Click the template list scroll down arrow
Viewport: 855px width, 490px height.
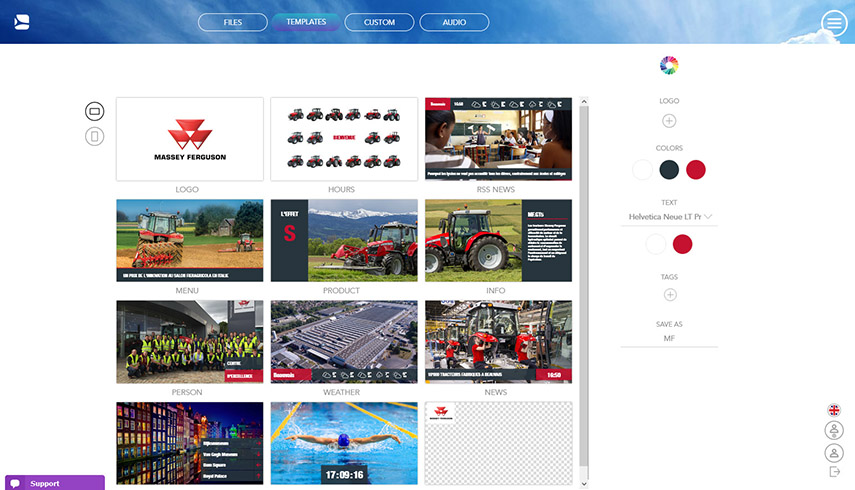point(584,483)
